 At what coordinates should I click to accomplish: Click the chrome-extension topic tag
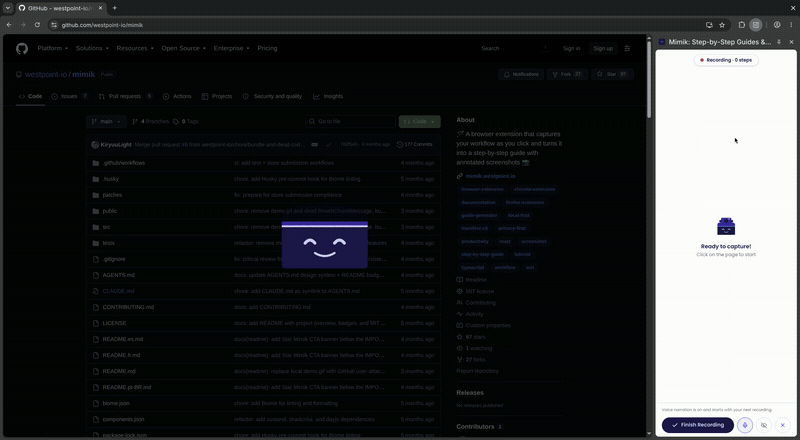pos(534,189)
